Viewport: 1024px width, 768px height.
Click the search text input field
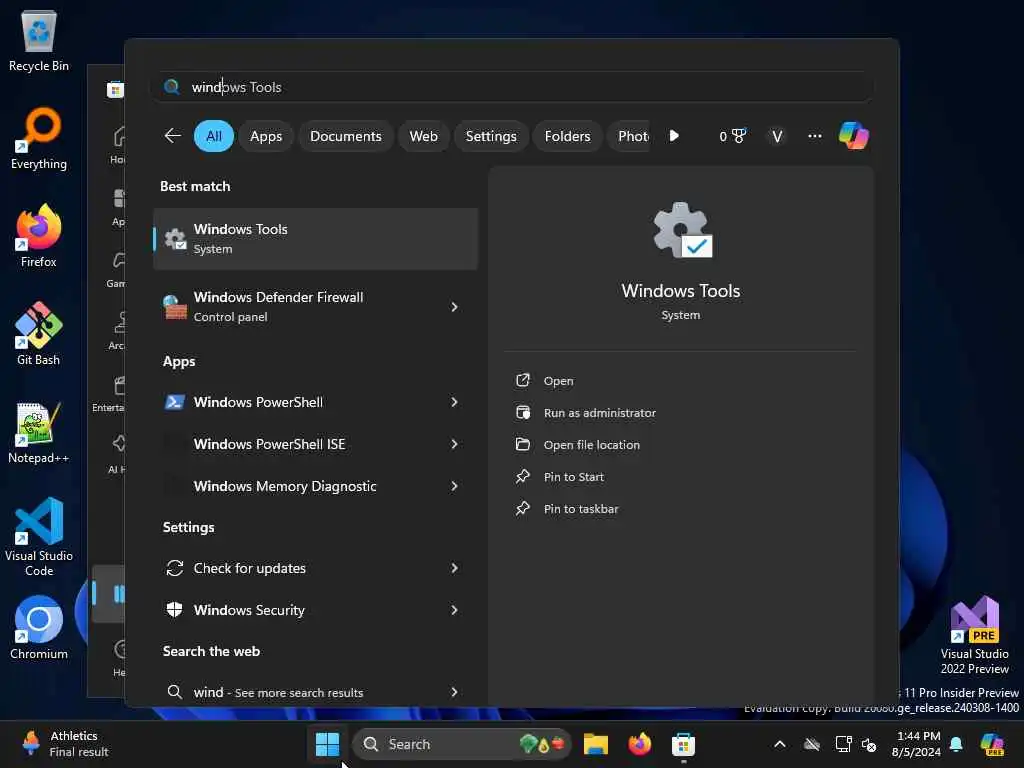click(x=513, y=87)
